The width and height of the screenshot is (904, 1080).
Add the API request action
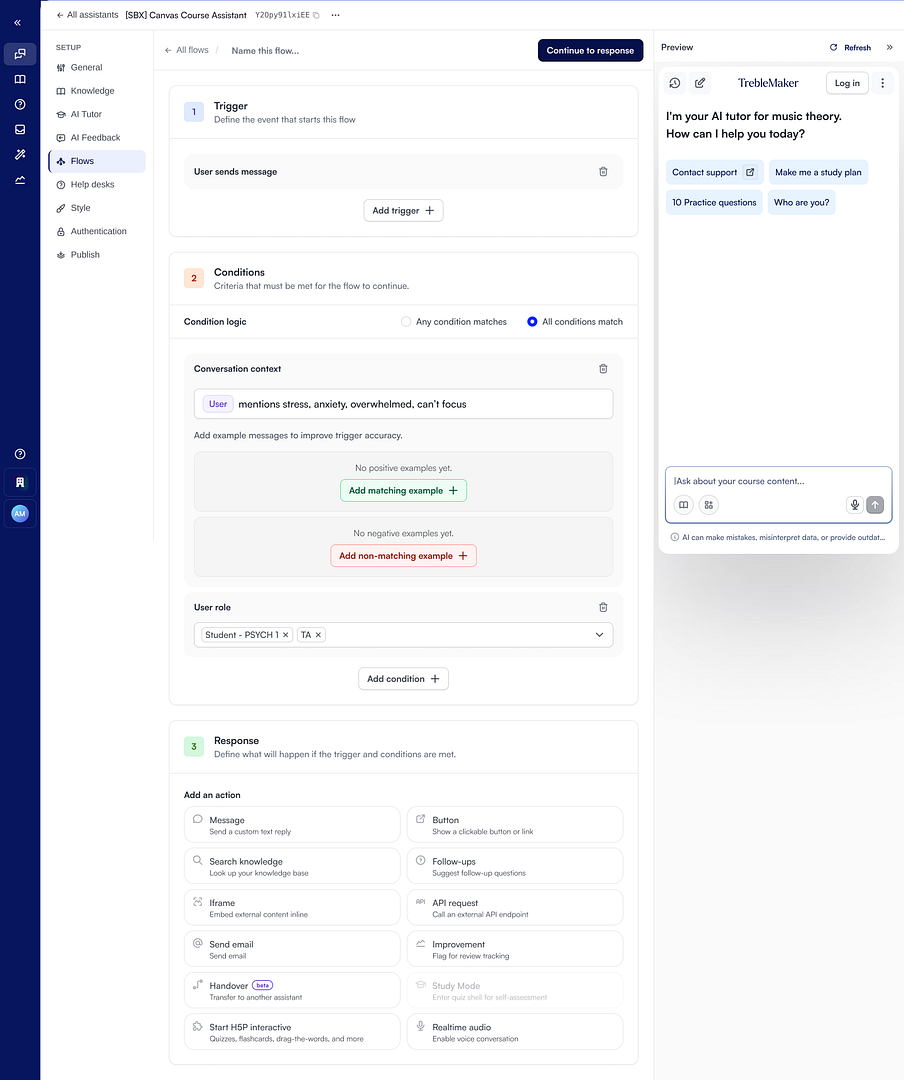(x=515, y=907)
